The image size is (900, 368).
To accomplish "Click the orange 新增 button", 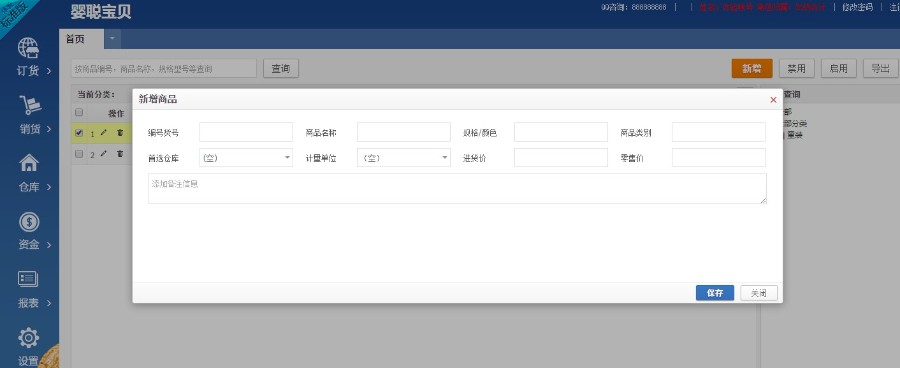I will pyautogui.click(x=752, y=68).
